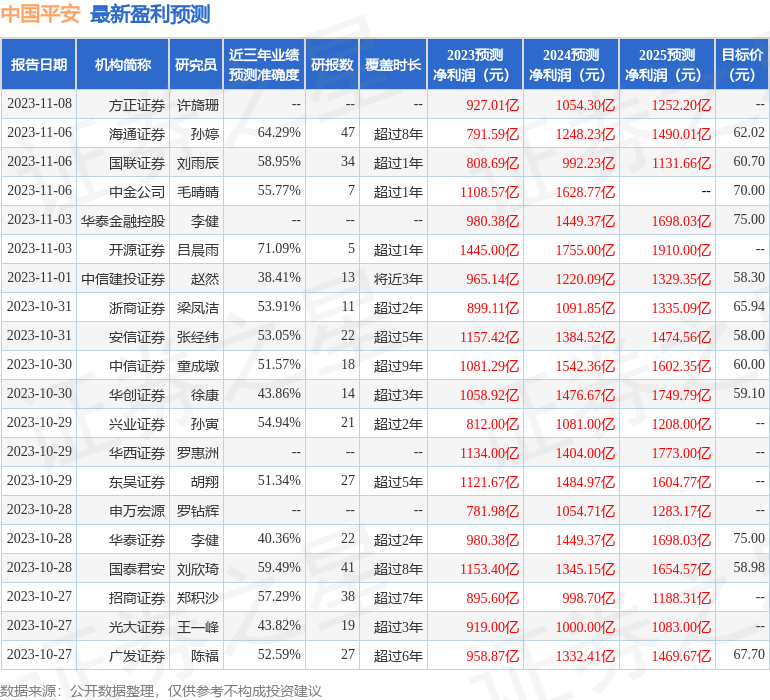The image size is (770, 700).
Task: Click analyst name 吕晨雨
Action: (x=198, y=250)
